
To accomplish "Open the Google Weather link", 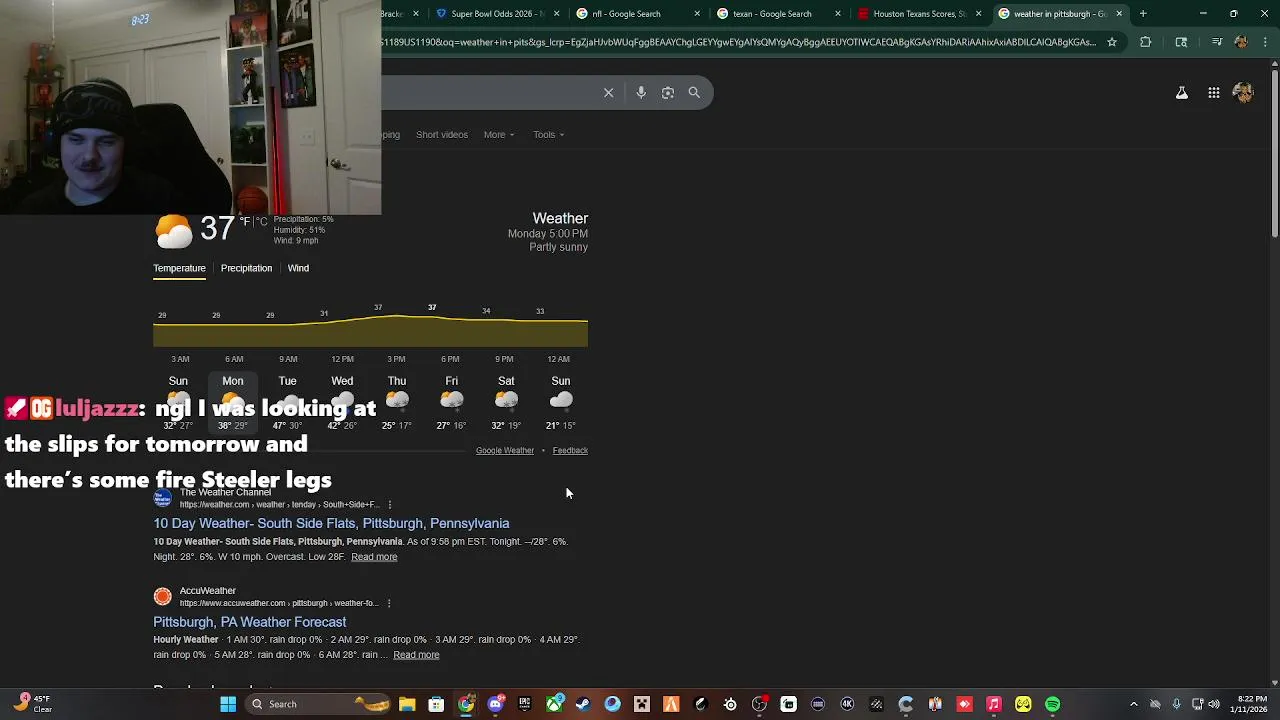I will [x=505, y=451].
